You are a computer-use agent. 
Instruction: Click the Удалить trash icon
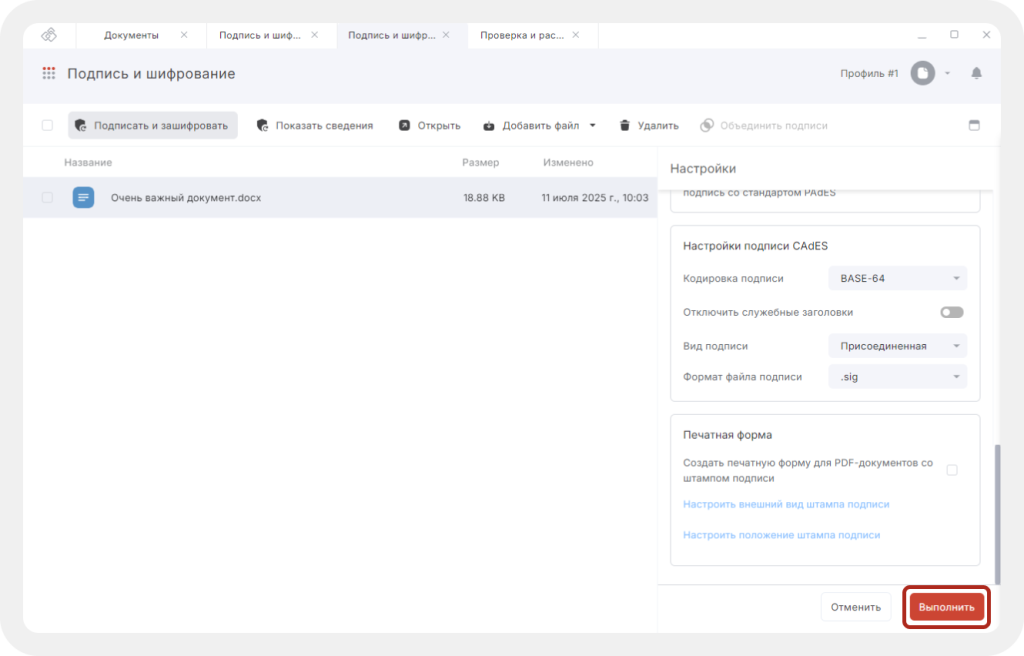pyautogui.click(x=625, y=126)
